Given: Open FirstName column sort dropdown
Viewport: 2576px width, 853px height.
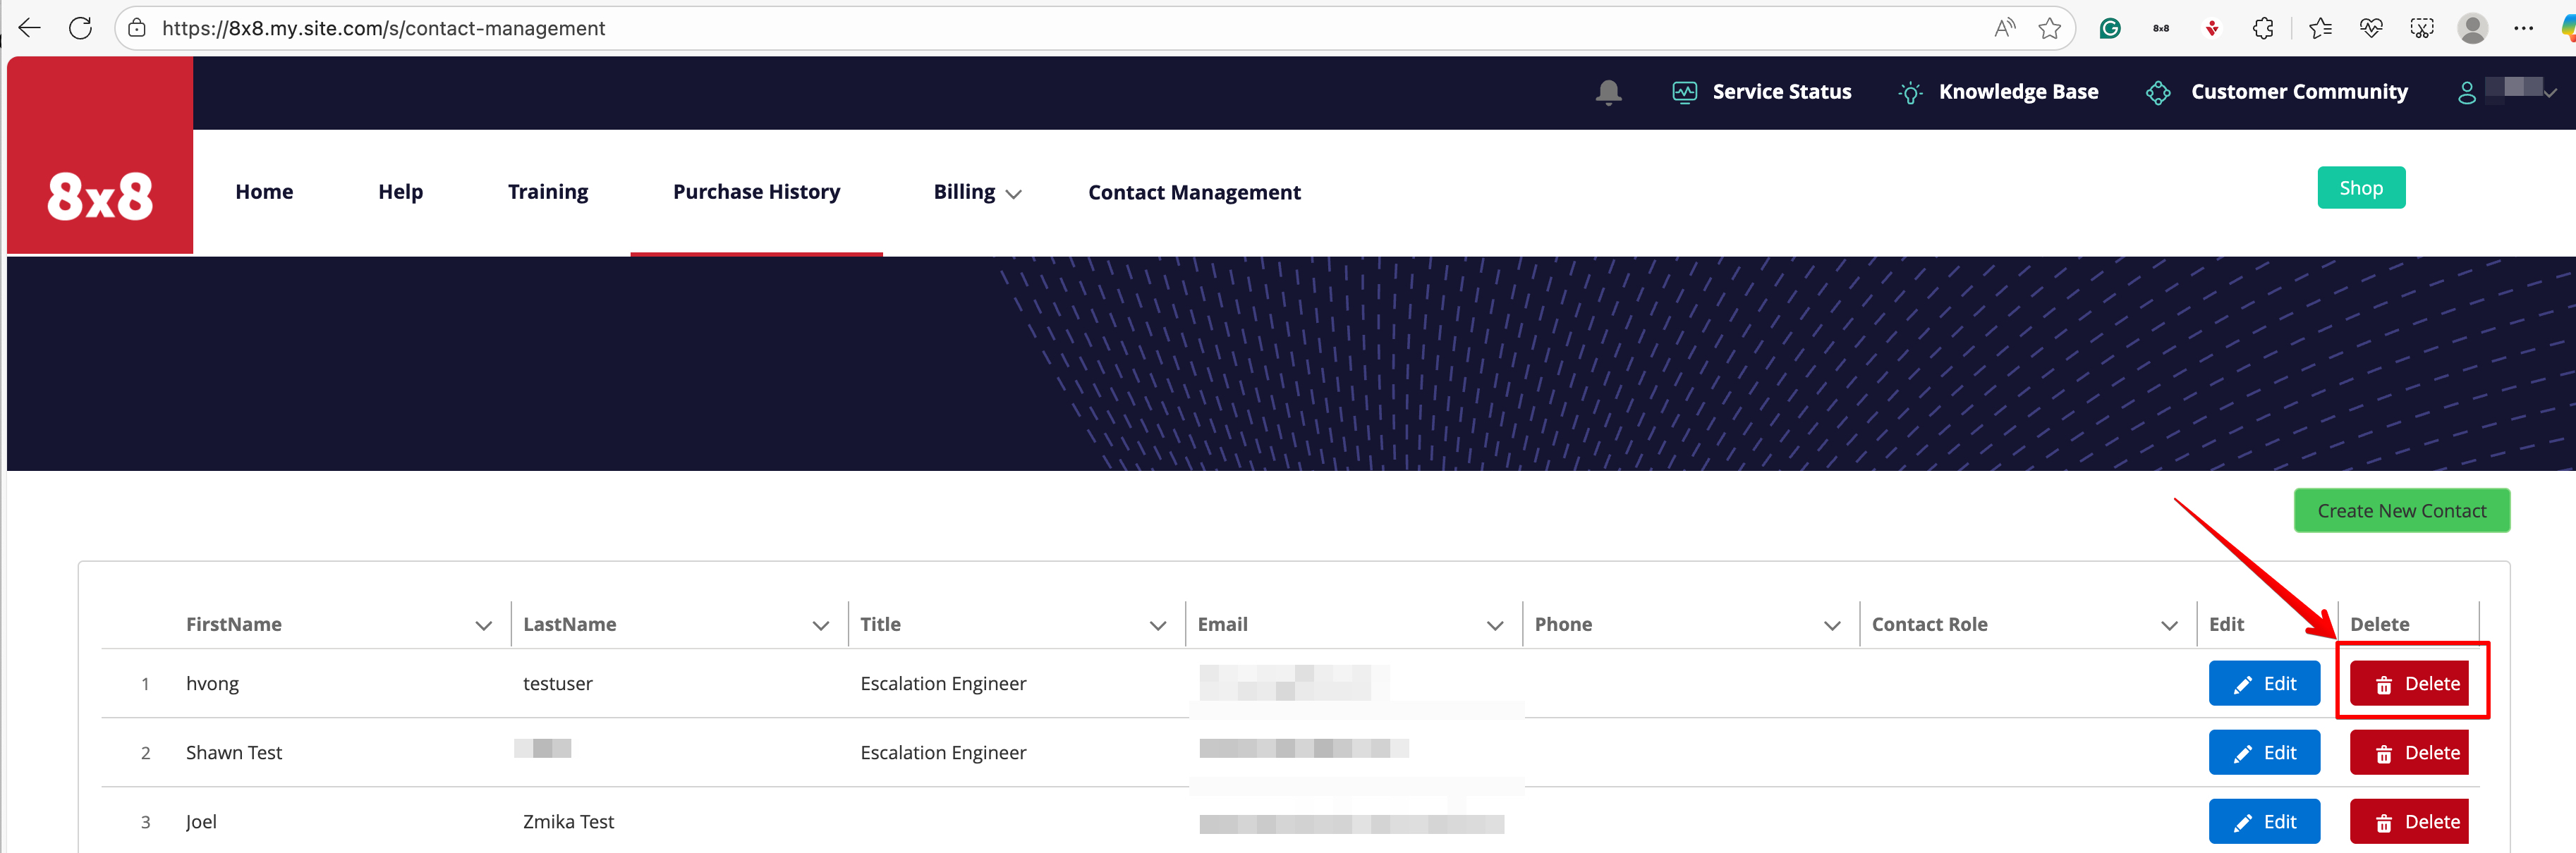Looking at the screenshot, I should 483,625.
